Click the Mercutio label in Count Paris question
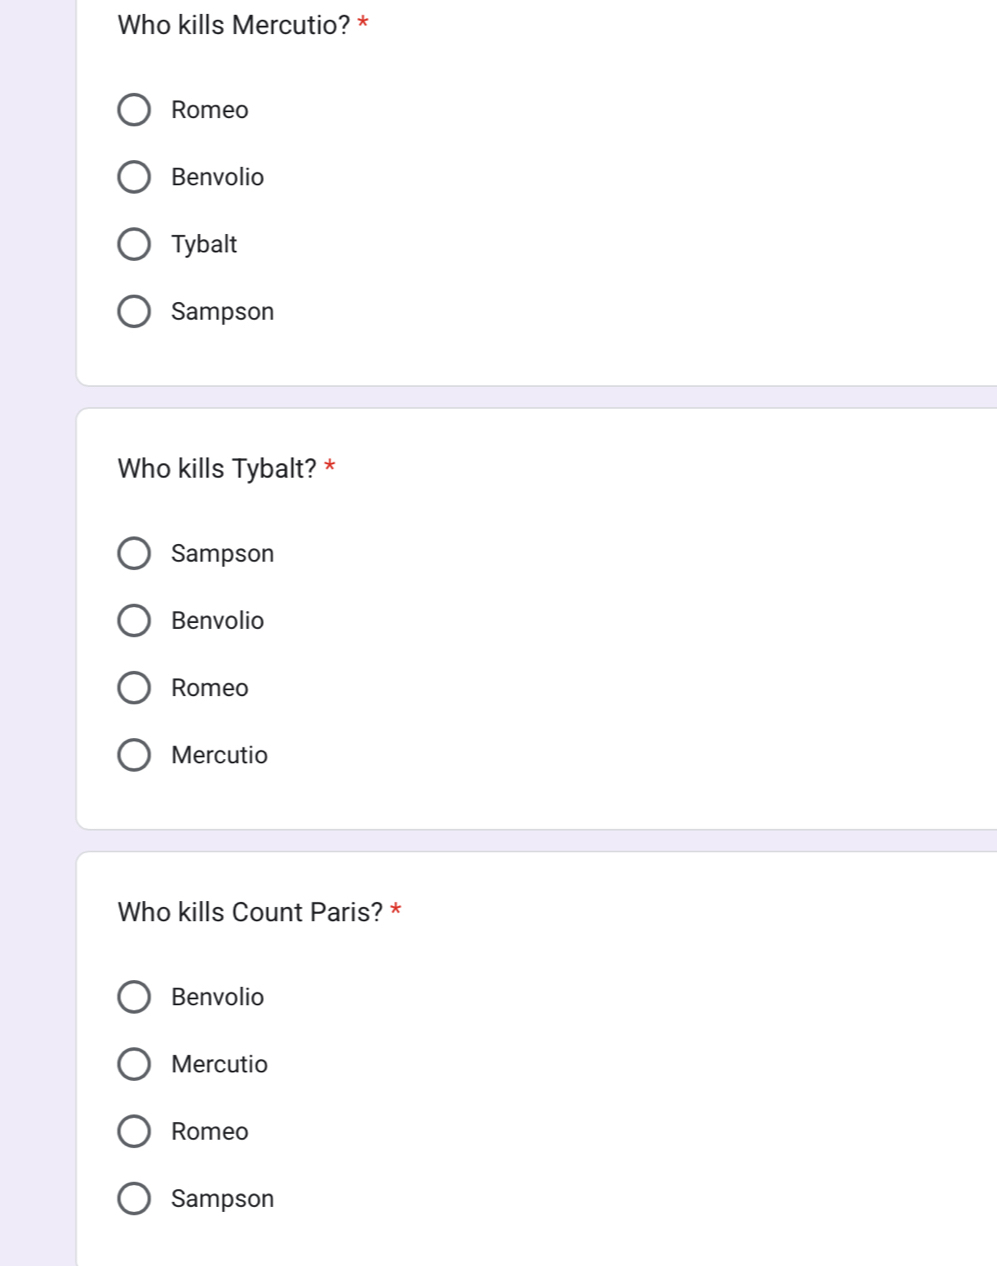The height and width of the screenshot is (1266, 997). tap(219, 1064)
